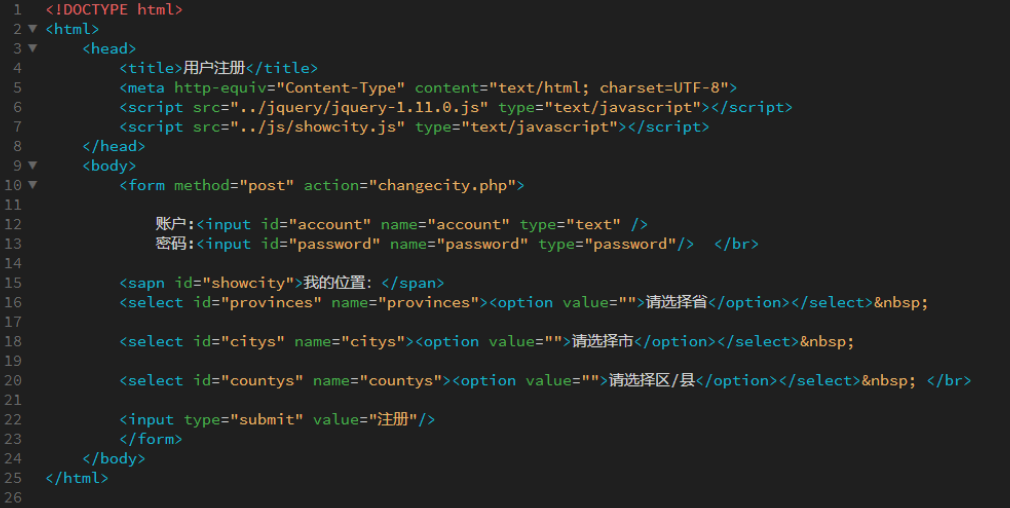Click the value="注册" submit attribute
The width and height of the screenshot is (1010, 508).
[x=366, y=419]
